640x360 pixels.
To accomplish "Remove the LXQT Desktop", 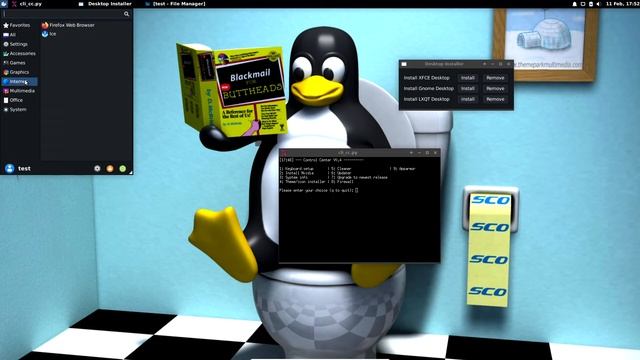I will click(495, 99).
